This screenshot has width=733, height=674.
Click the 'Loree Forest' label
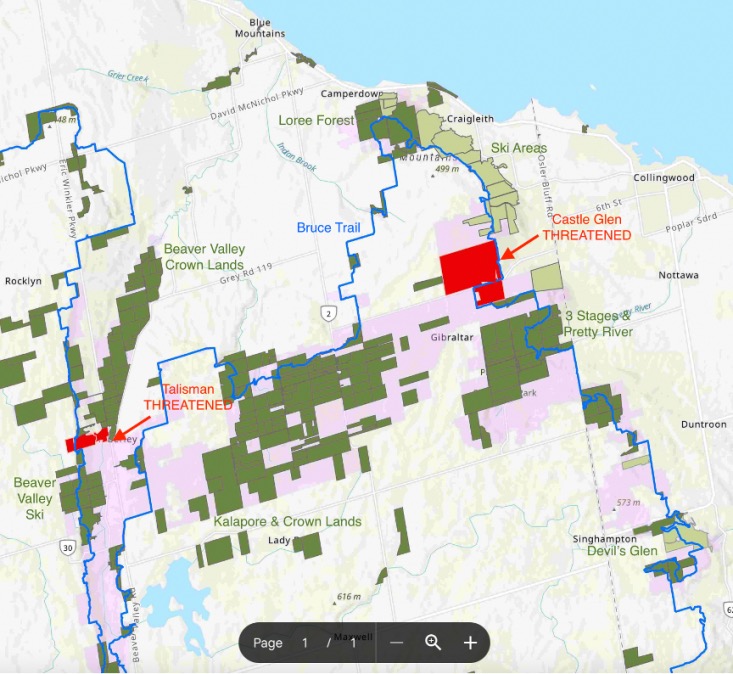[316, 121]
